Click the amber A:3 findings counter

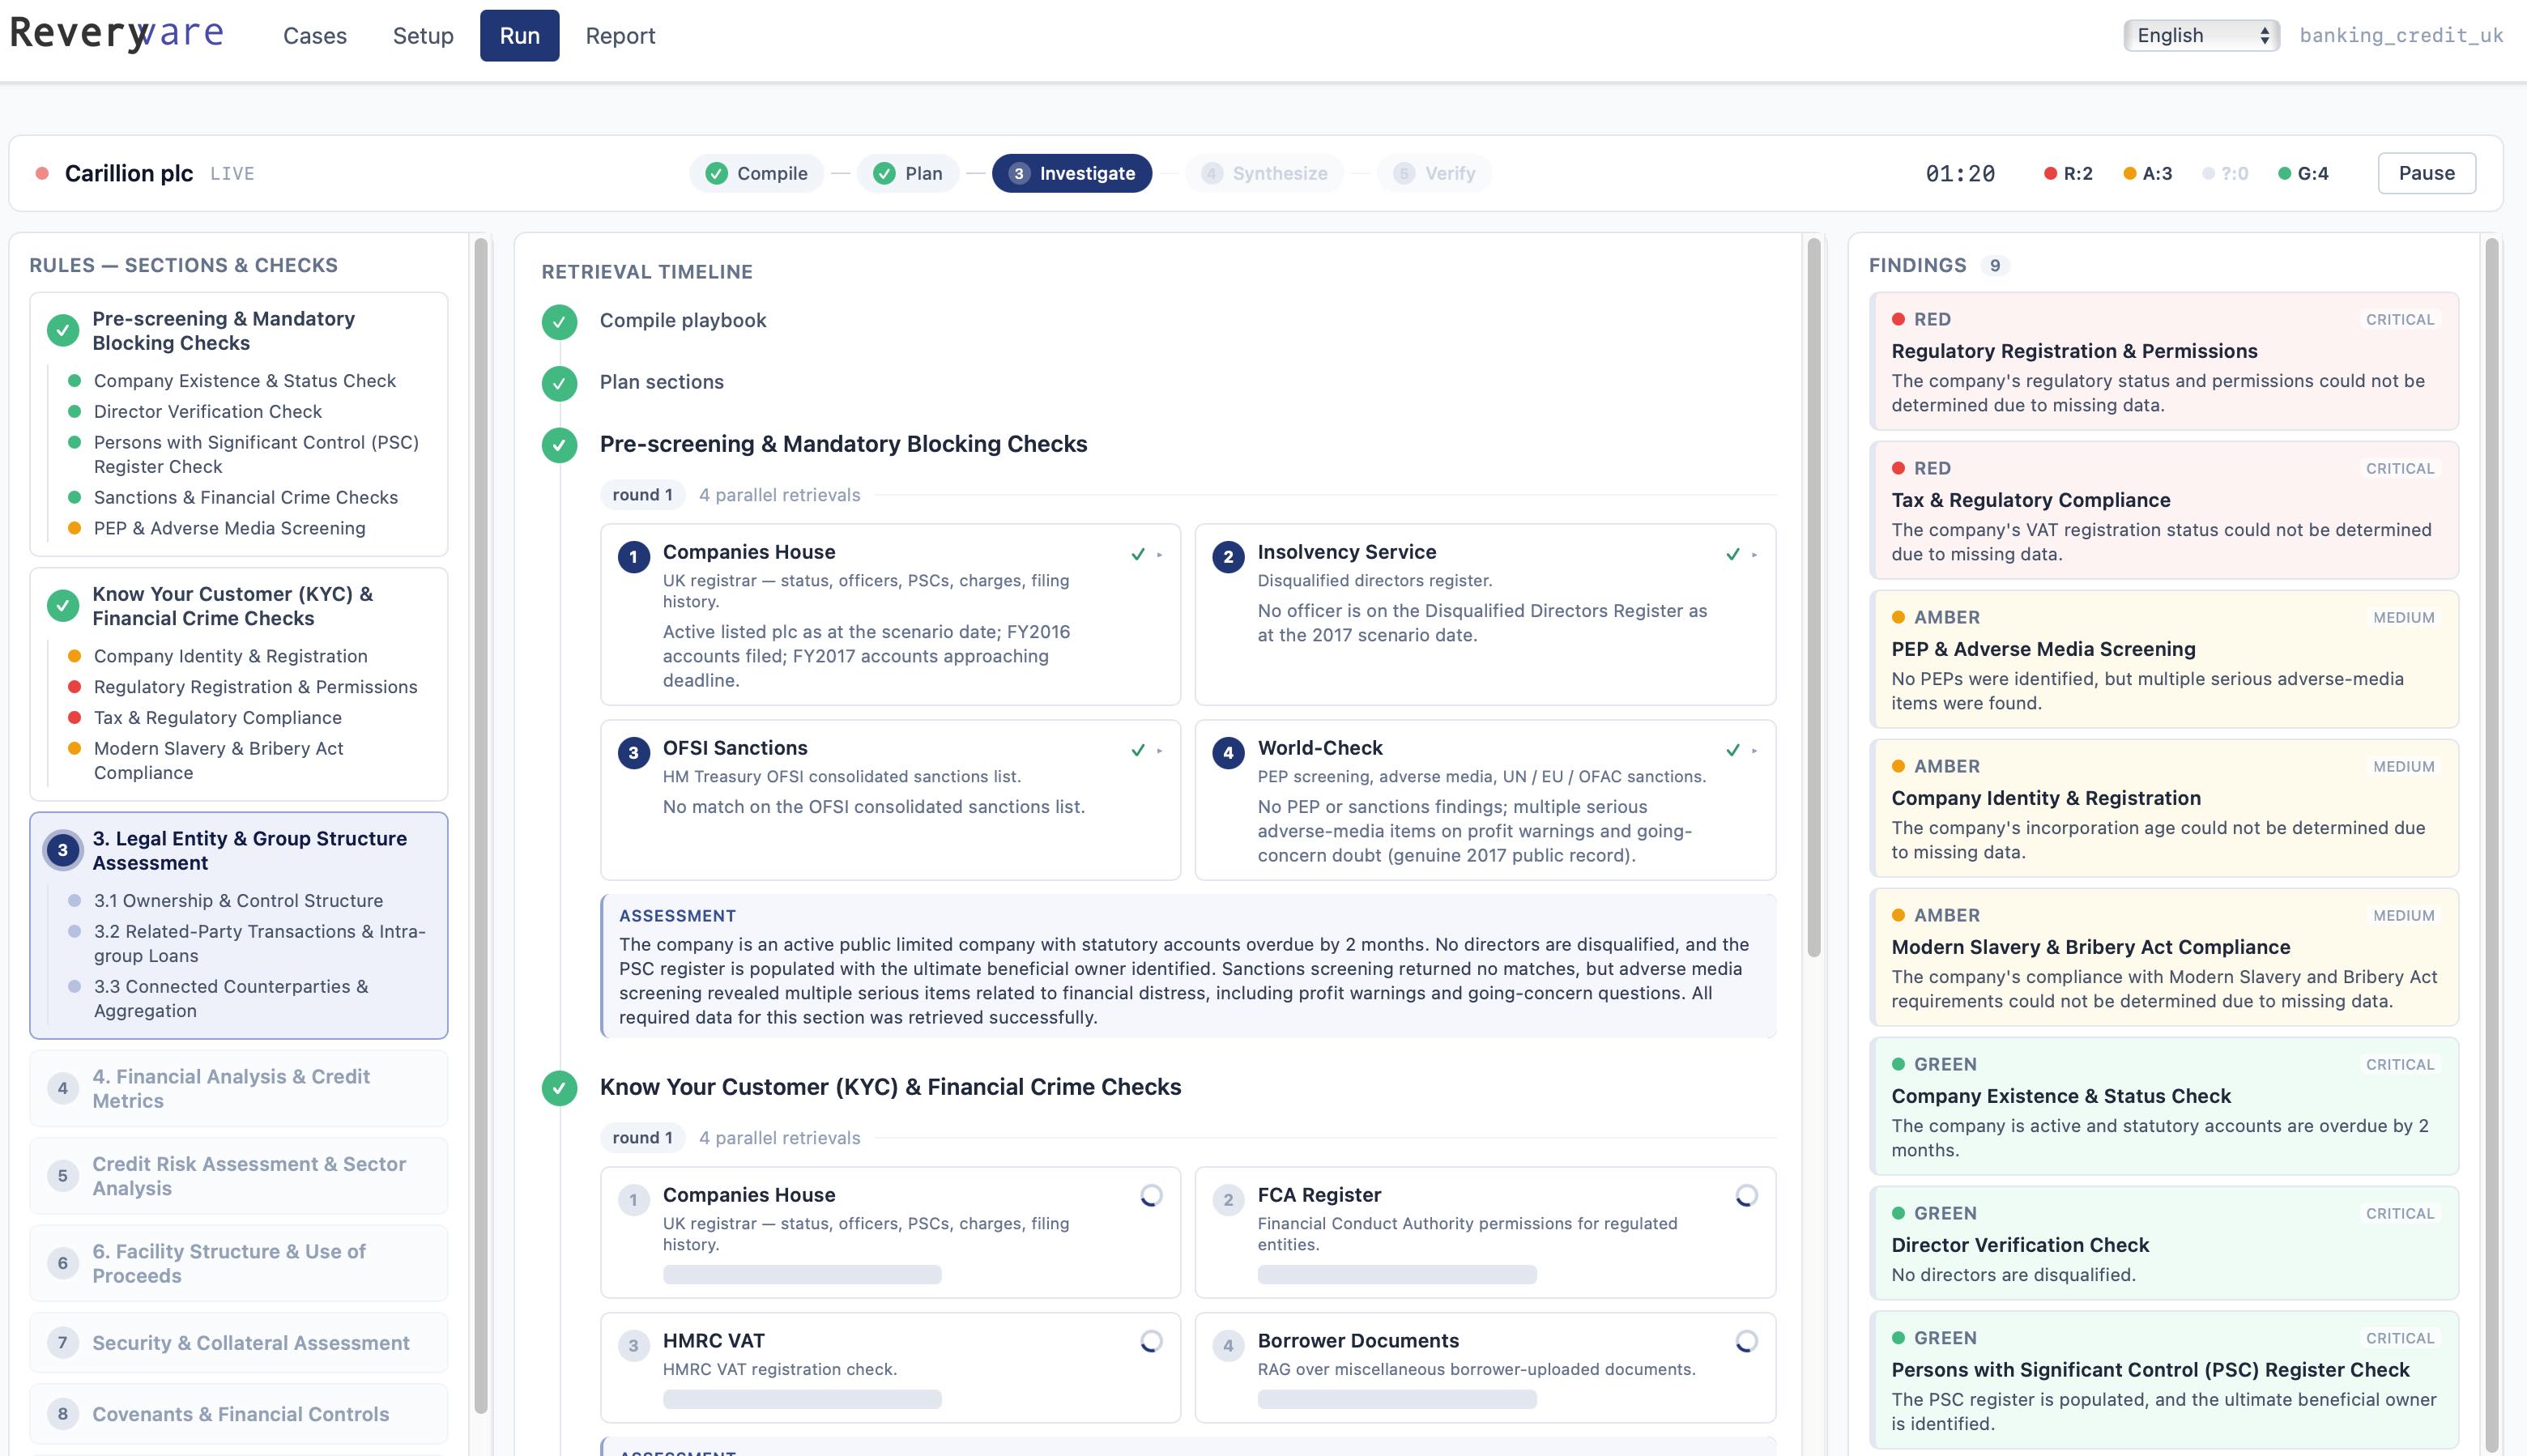[x=2148, y=173]
